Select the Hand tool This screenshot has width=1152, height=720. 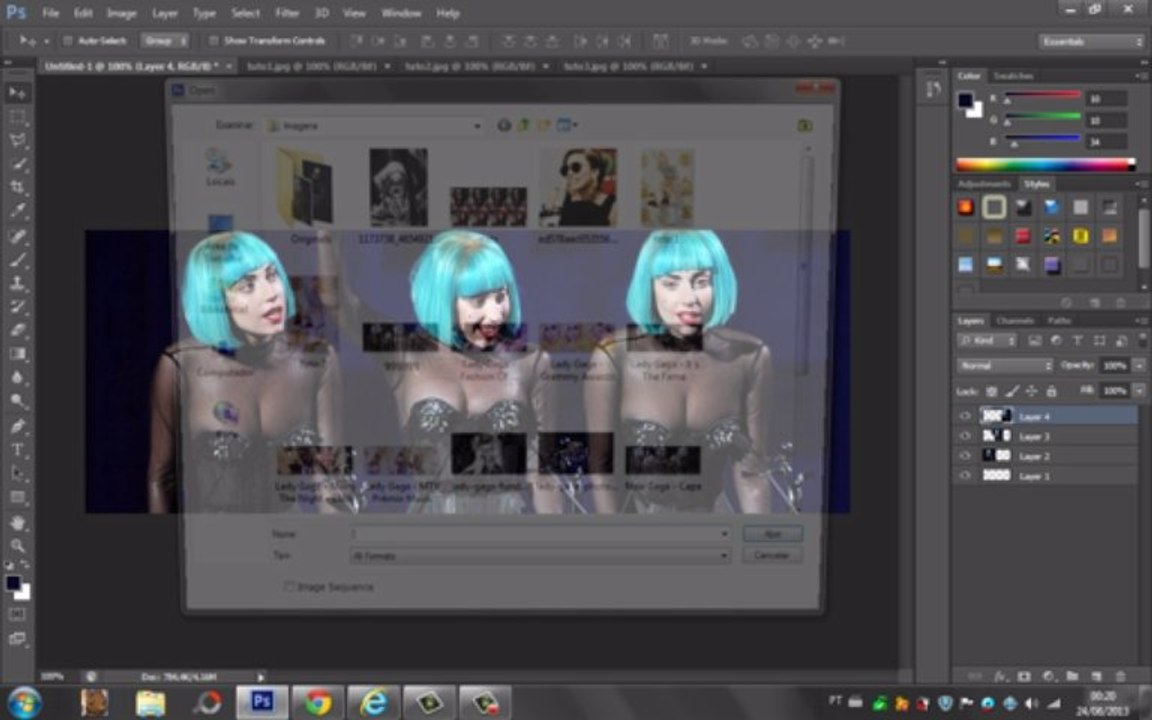pyautogui.click(x=18, y=522)
